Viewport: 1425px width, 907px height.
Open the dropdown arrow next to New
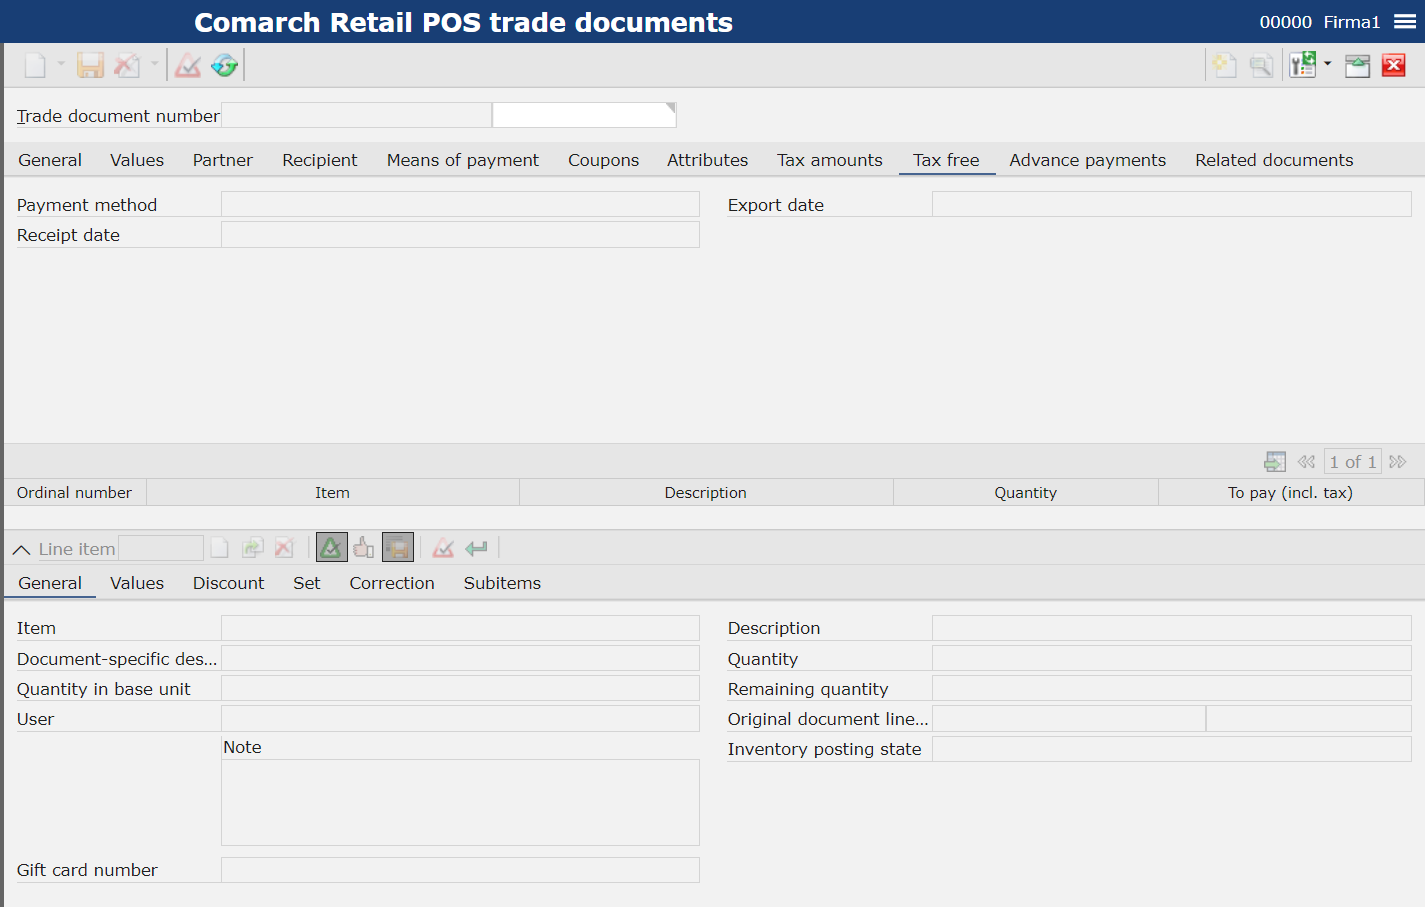click(x=61, y=64)
